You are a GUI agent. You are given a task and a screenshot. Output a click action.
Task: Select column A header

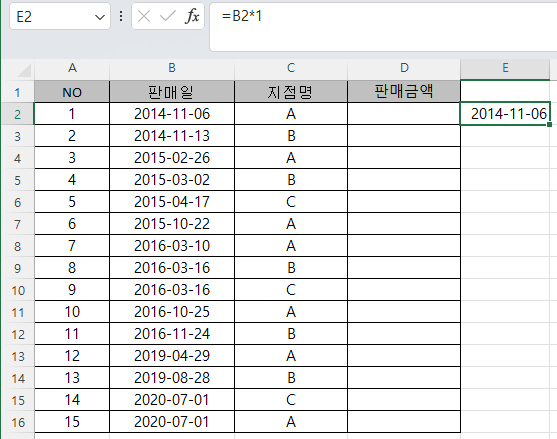(72, 68)
